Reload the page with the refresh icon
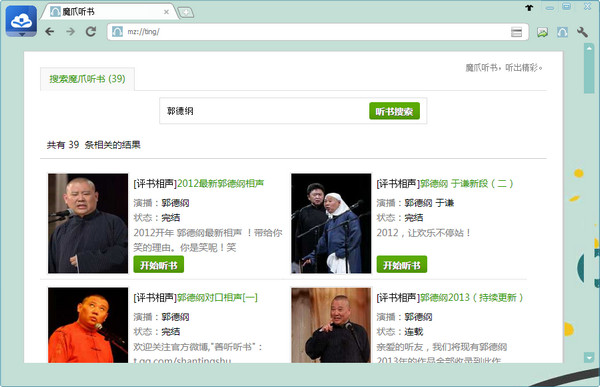 click(x=91, y=31)
